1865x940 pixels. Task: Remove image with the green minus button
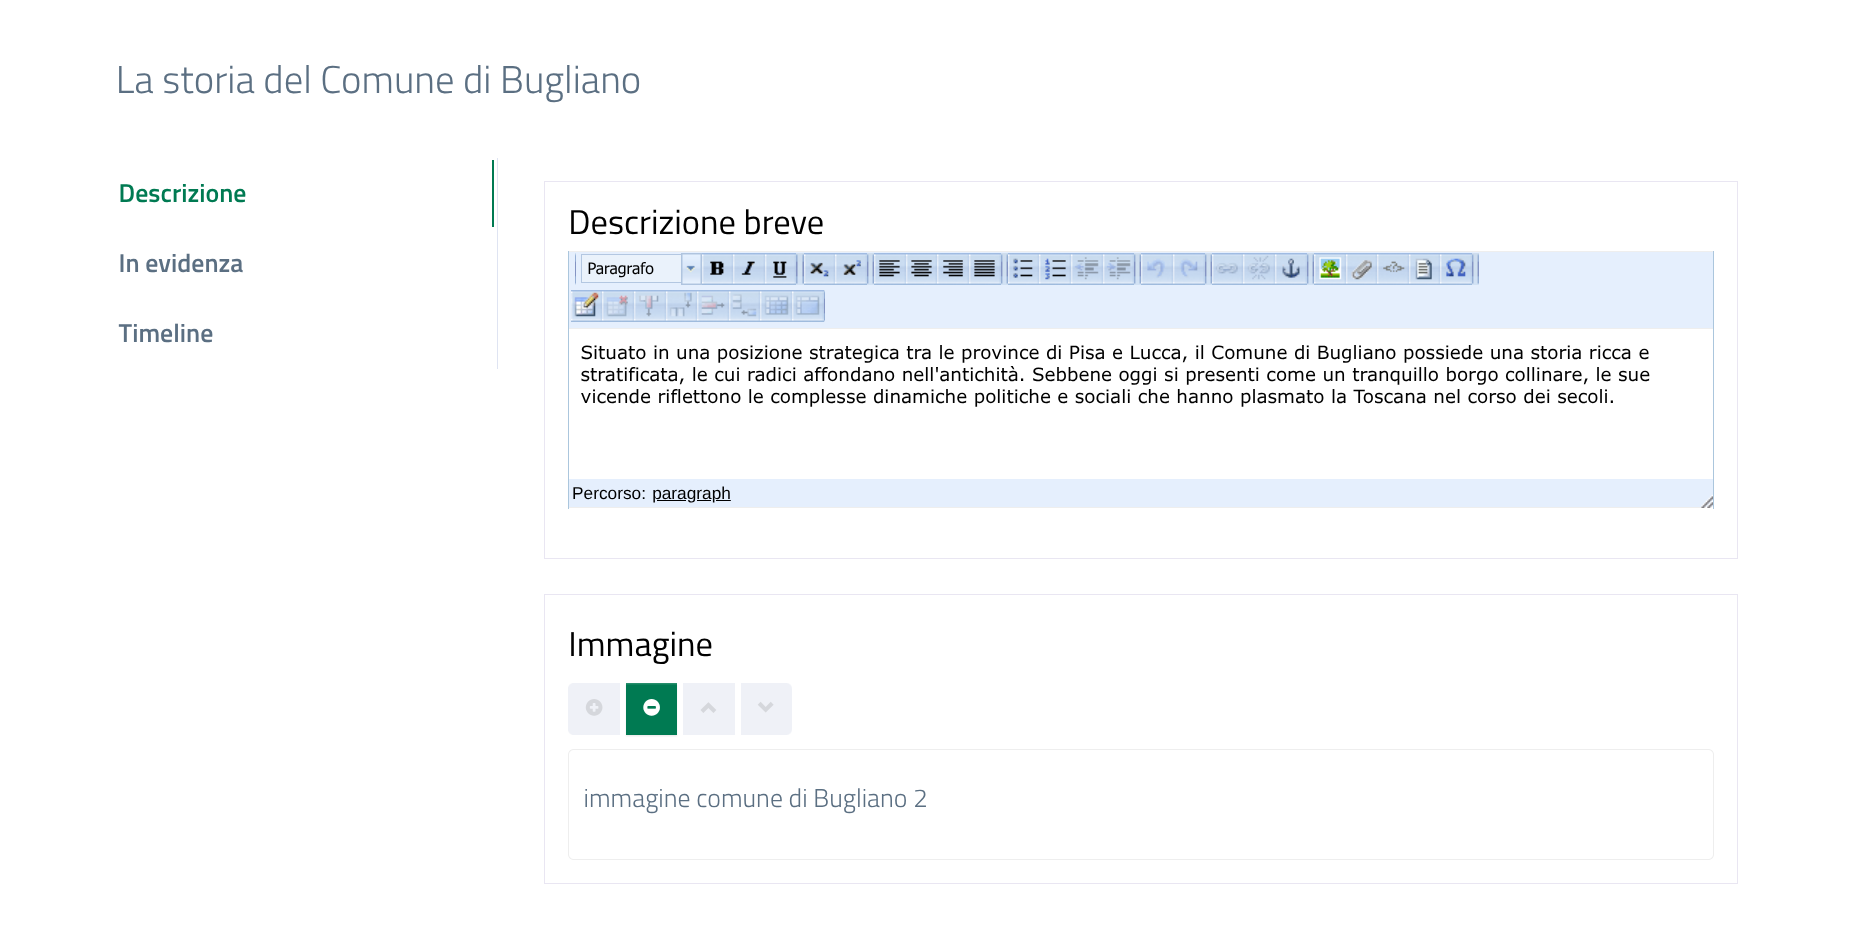click(651, 709)
